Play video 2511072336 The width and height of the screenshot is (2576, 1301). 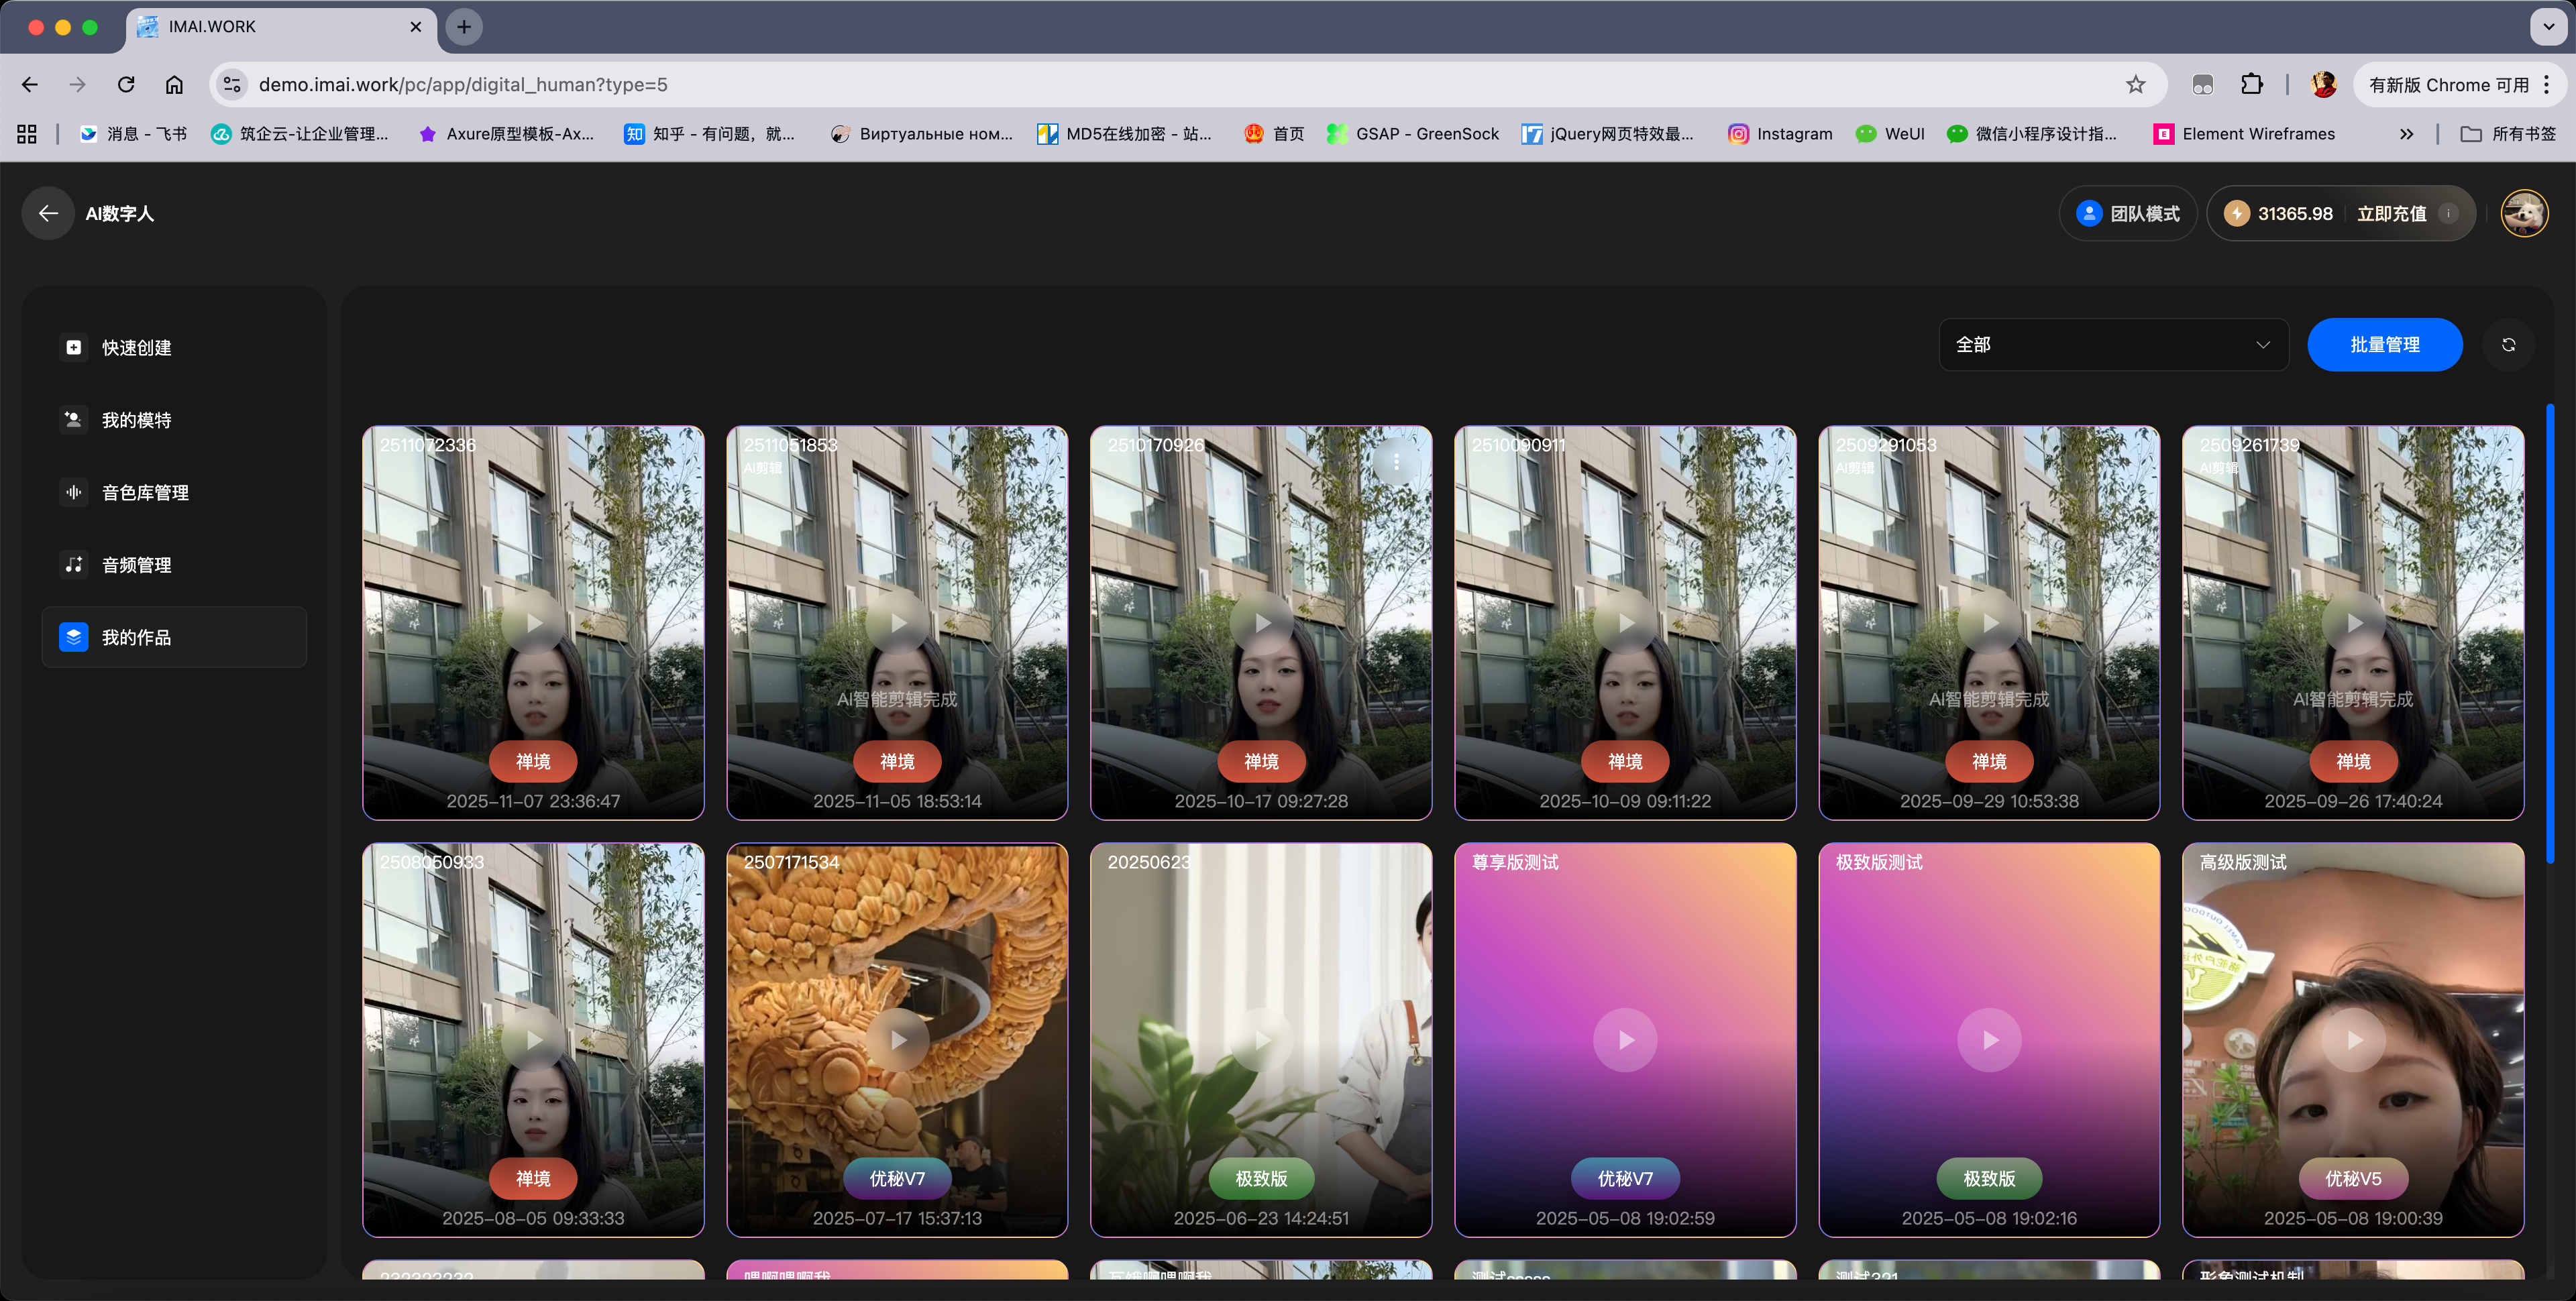[534, 622]
